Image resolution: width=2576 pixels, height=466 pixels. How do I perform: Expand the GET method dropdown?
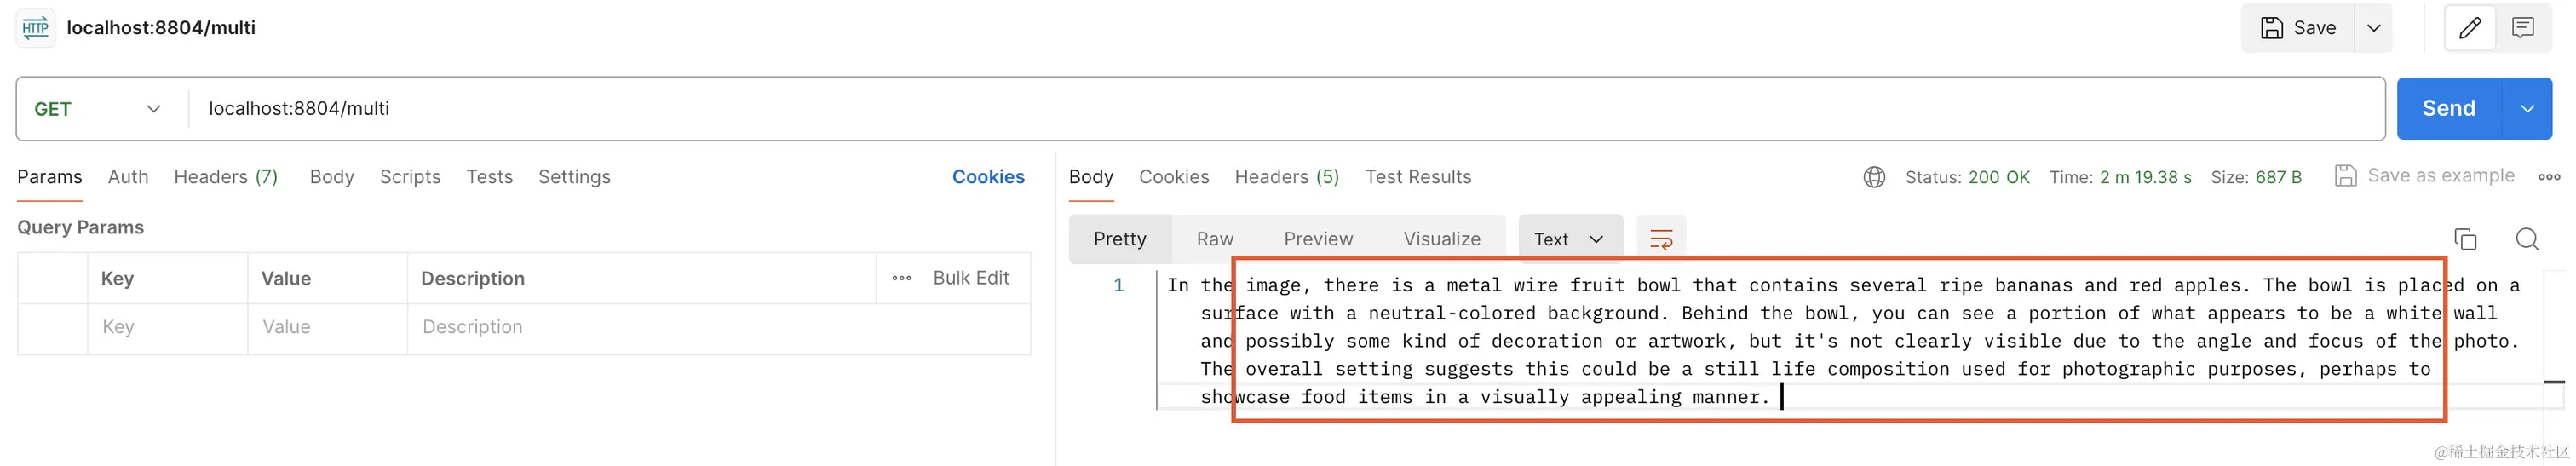click(x=98, y=109)
